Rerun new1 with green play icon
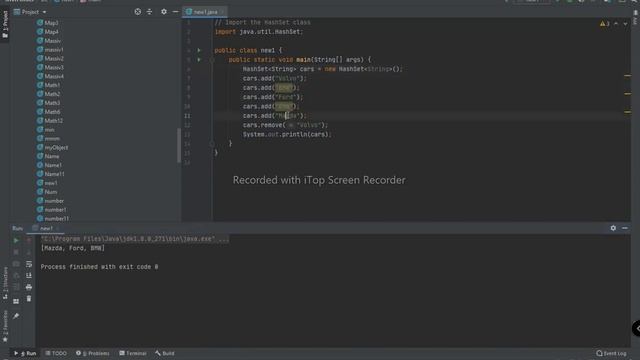Viewport: 640px width, 360px height. [16, 240]
